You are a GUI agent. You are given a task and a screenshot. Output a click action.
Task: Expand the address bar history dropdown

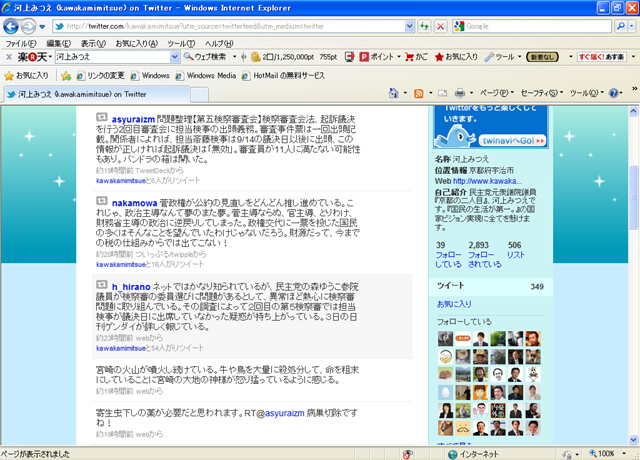click(409, 26)
